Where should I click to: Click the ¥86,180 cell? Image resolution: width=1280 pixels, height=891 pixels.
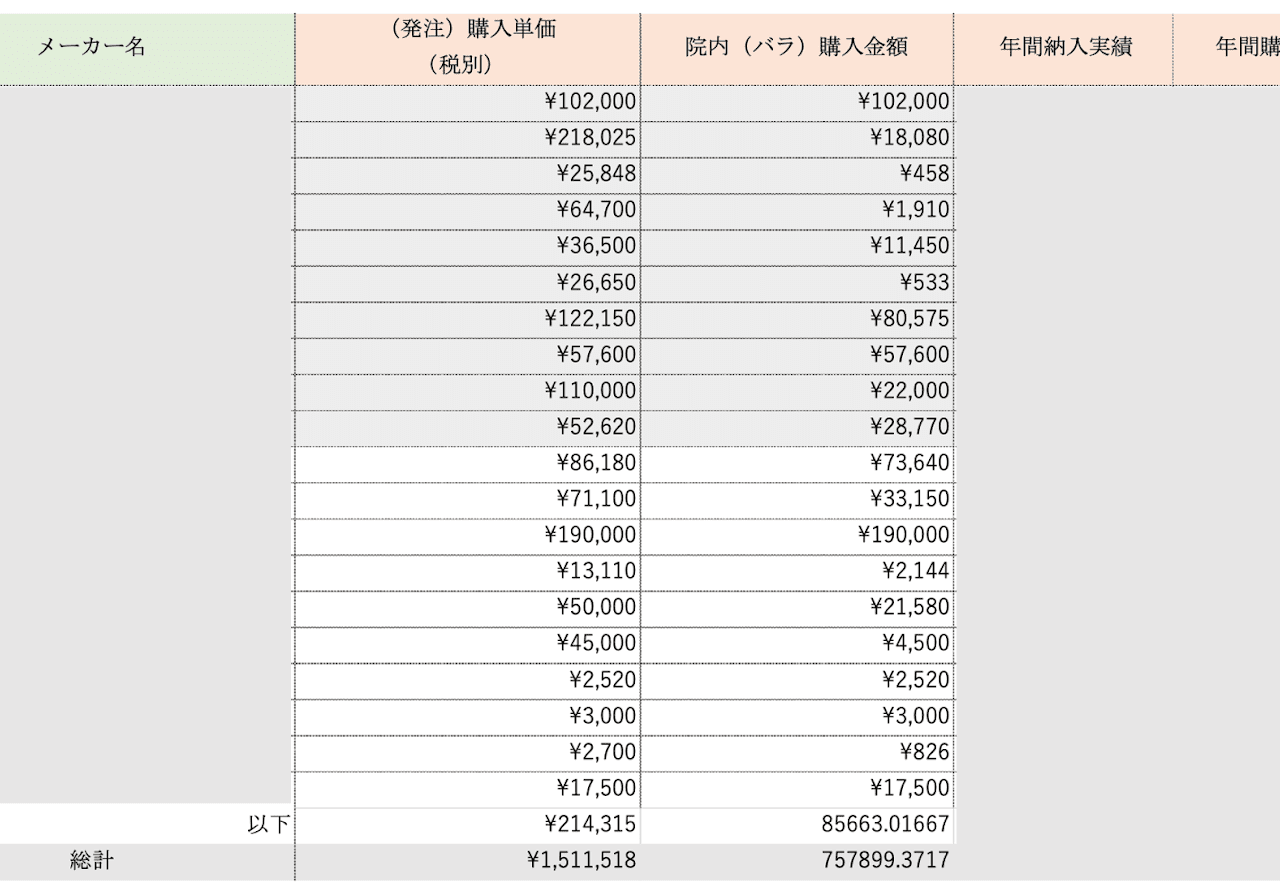[x=468, y=463]
